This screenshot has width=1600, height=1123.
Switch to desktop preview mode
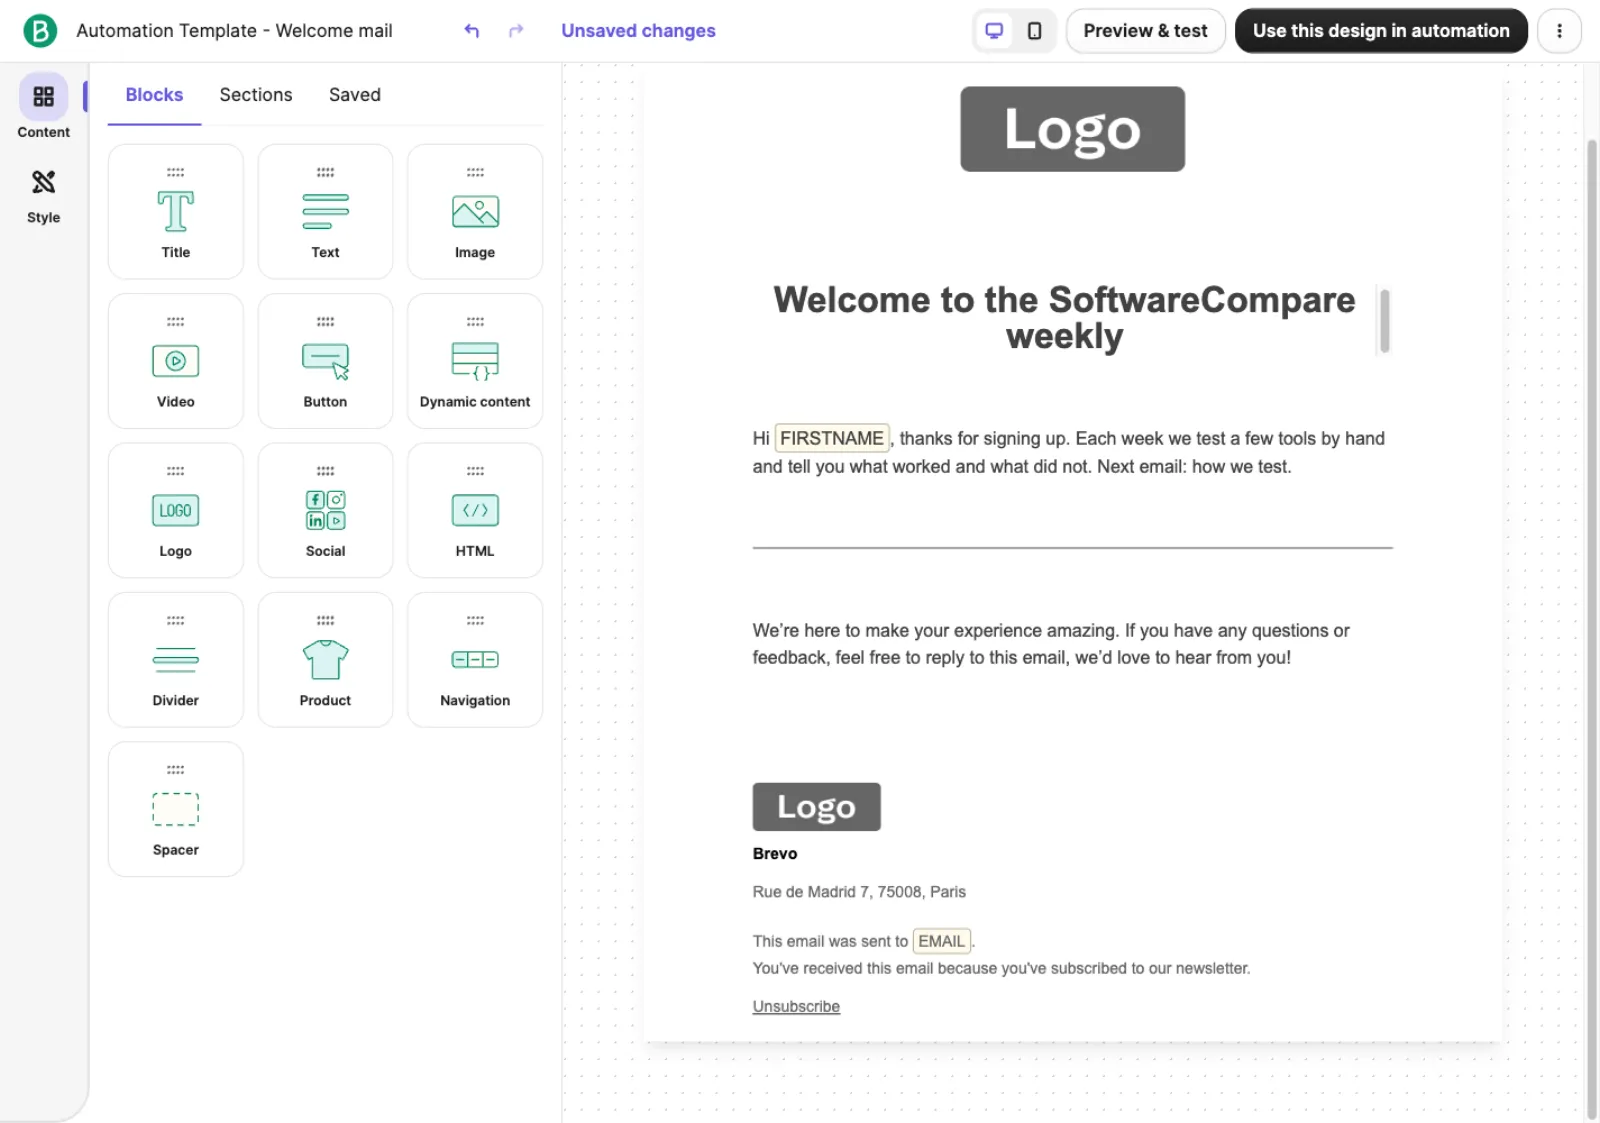[x=994, y=31]
